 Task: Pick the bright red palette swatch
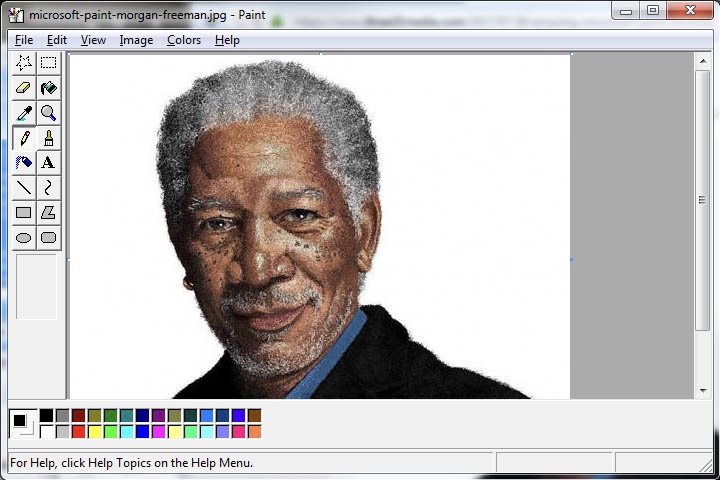pos(79,432)
